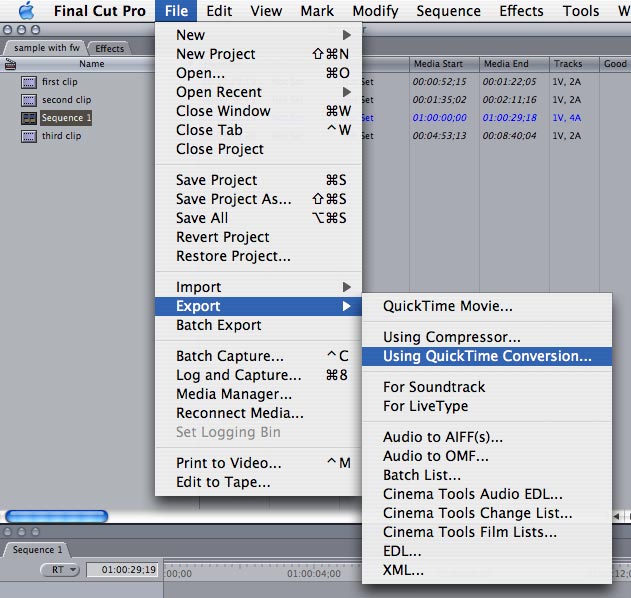Choose Close Window

coord(258,111)
